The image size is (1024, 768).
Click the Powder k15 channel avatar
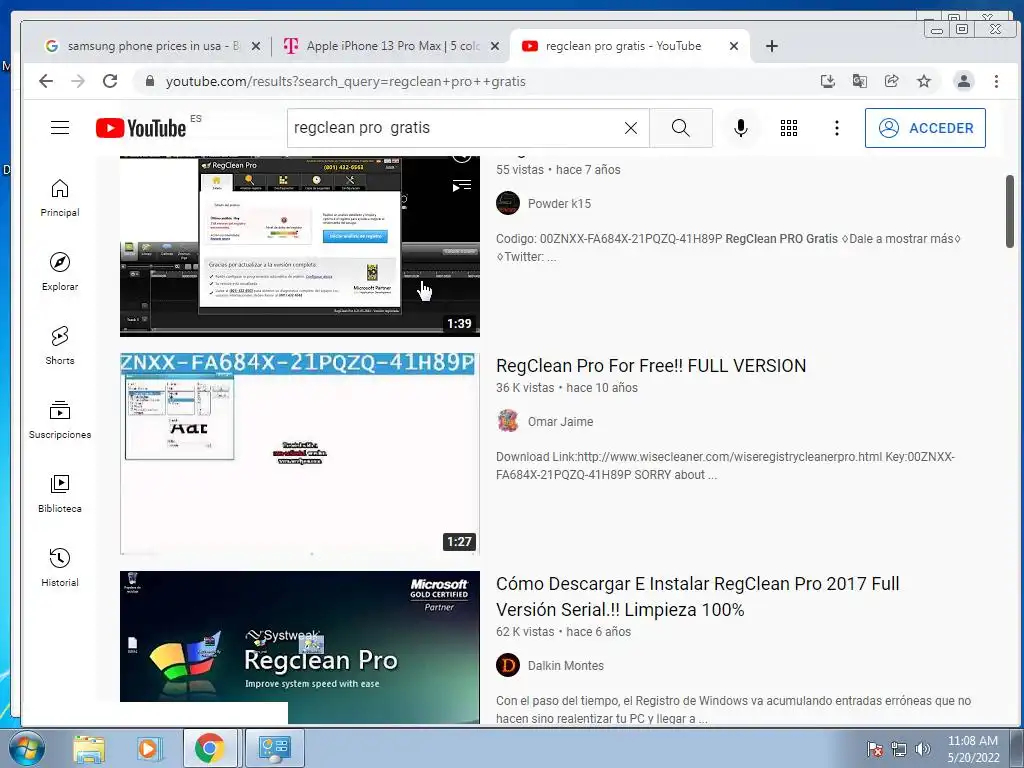click(508, 204)
